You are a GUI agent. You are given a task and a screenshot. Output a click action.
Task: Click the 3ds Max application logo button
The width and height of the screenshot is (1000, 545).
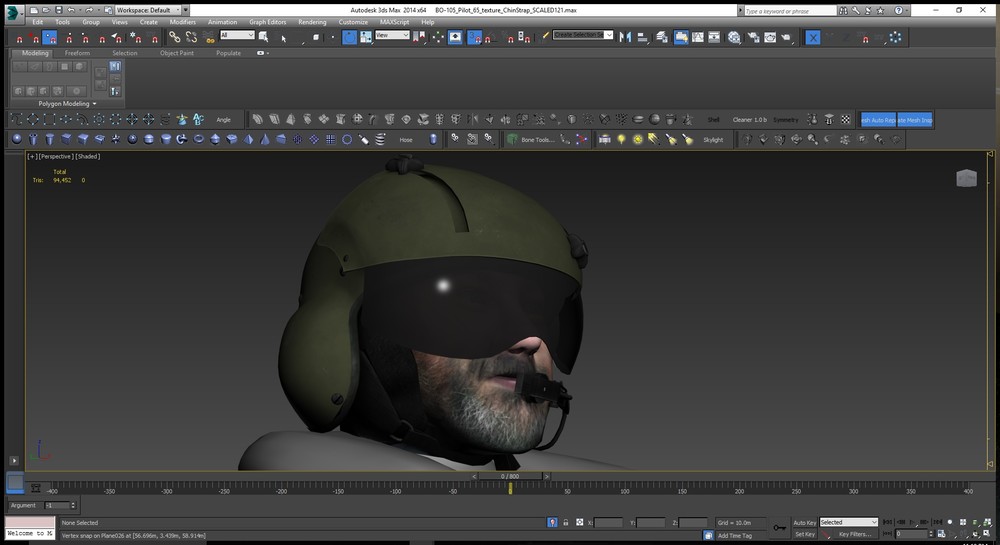point(13,10)
